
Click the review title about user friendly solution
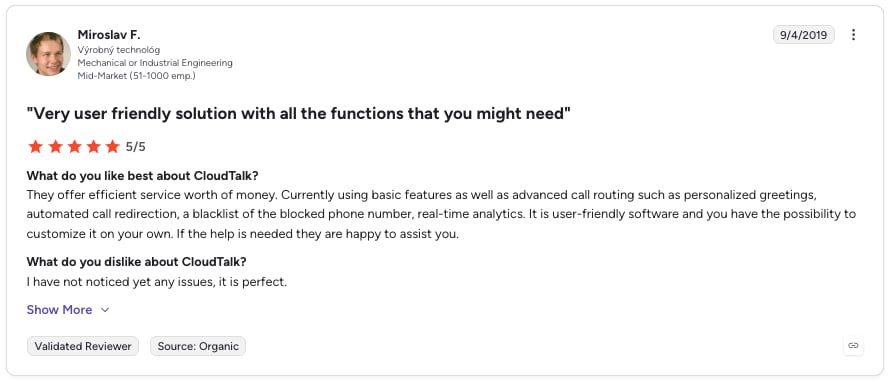(x=299, y=114)
